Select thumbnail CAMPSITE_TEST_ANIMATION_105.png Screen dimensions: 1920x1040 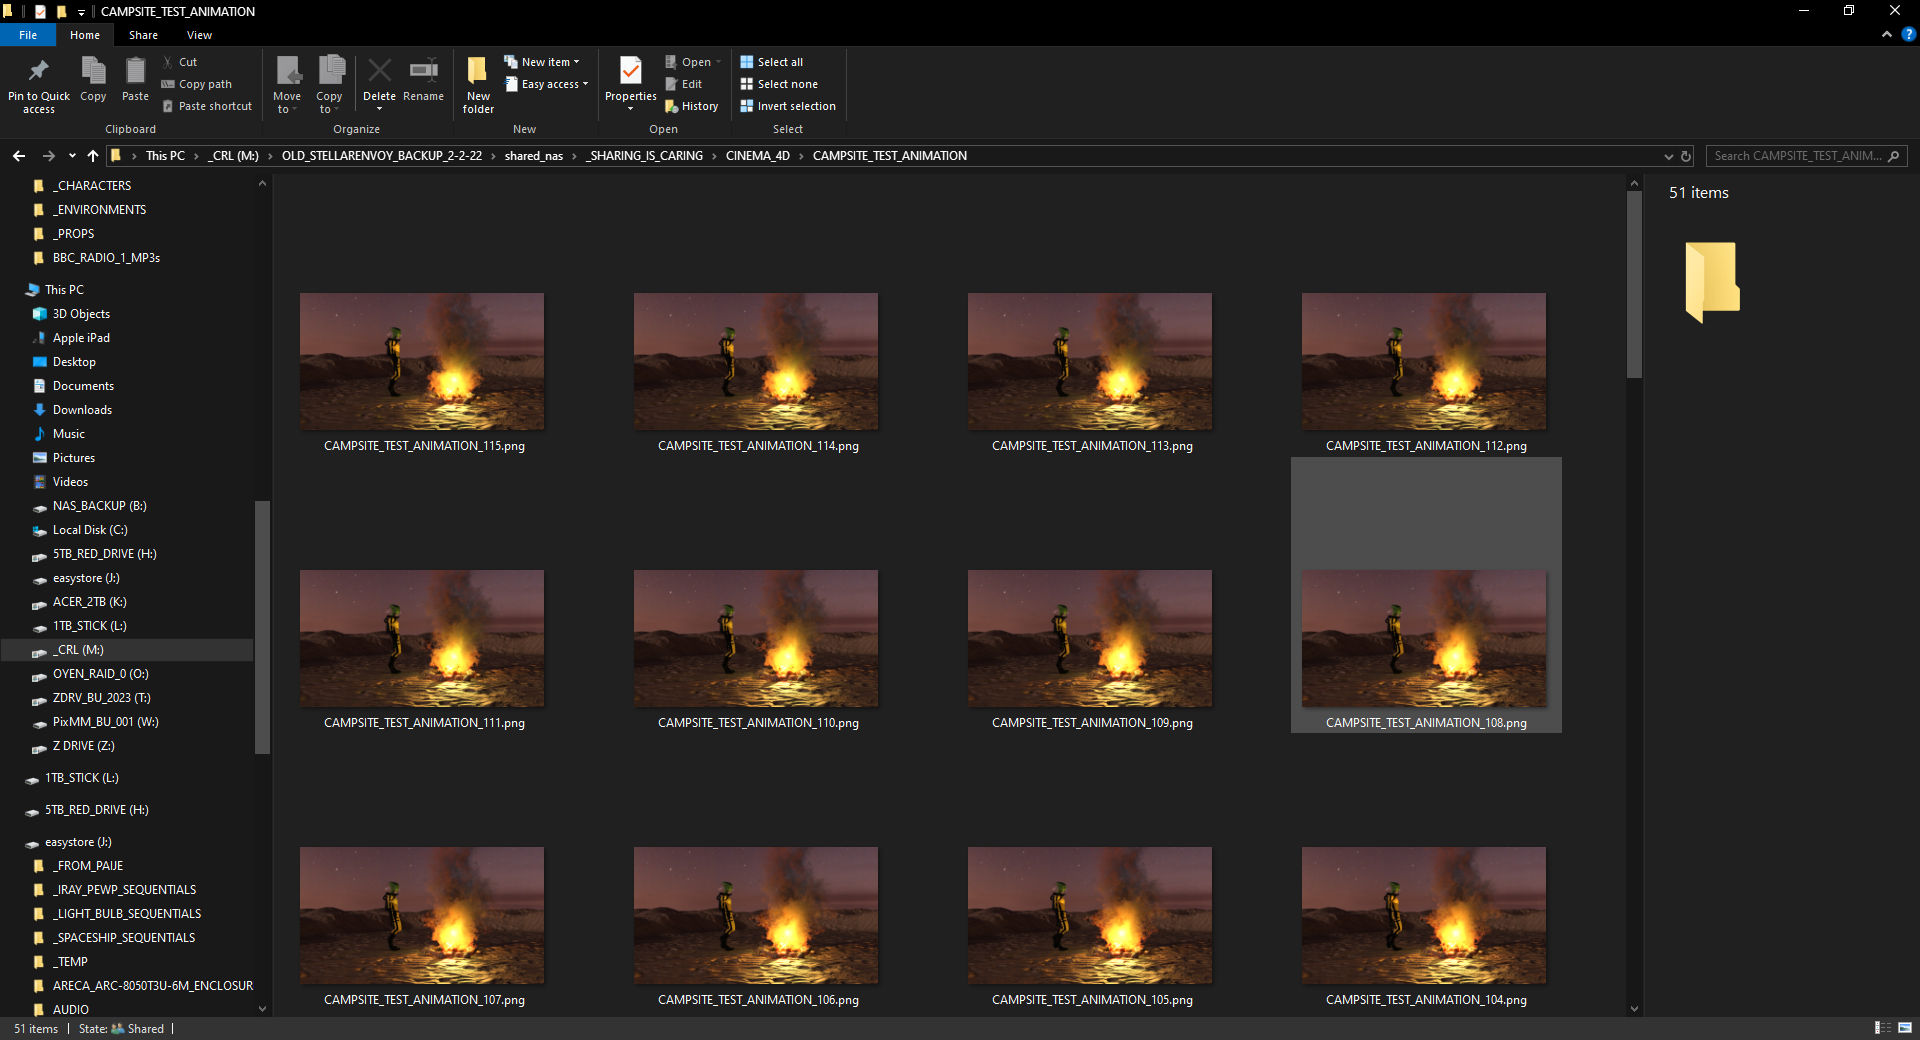[x=1090, y=915]
